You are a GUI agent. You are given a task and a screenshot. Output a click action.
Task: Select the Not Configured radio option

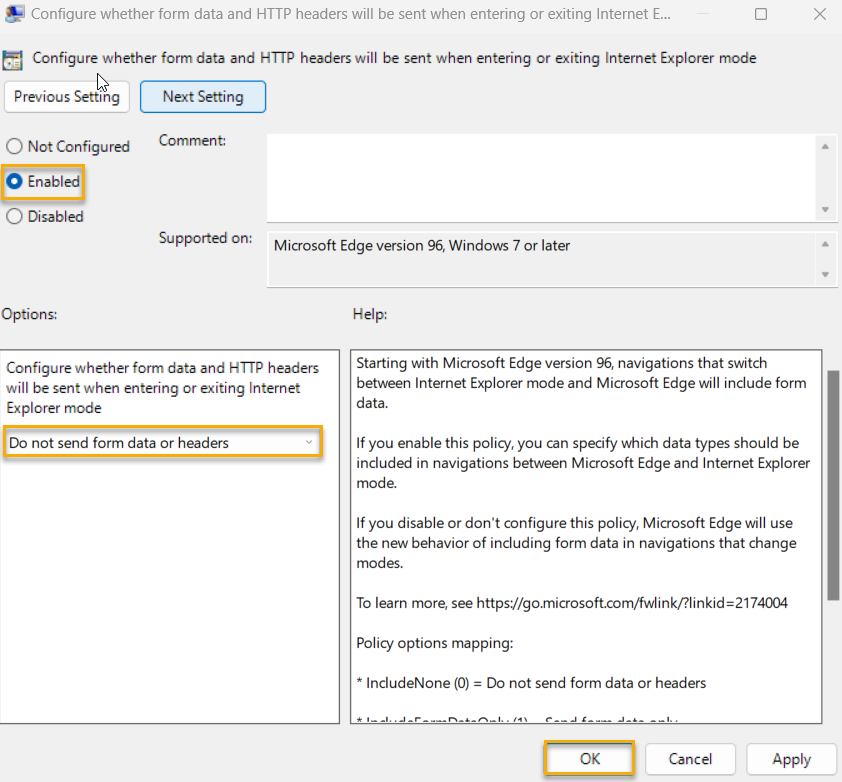[15, 147]
